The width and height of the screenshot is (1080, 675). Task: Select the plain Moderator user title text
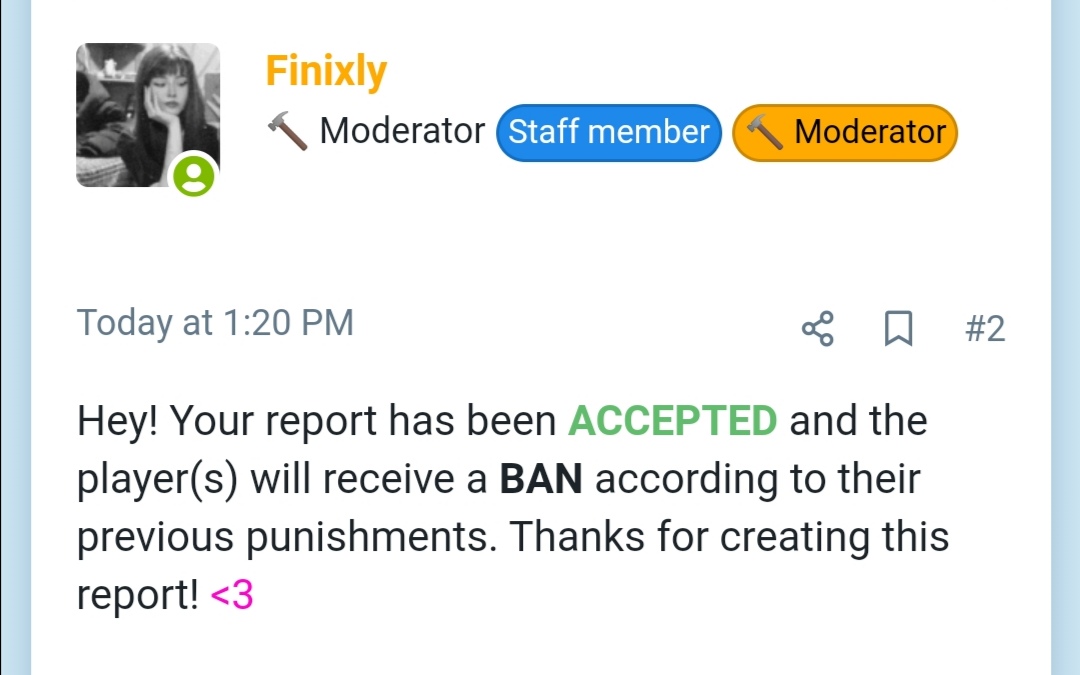point(402,131)
